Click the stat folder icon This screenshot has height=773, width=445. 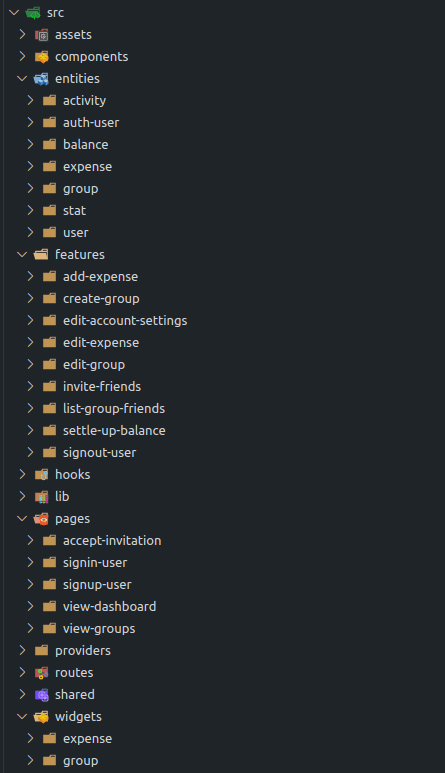49,211
